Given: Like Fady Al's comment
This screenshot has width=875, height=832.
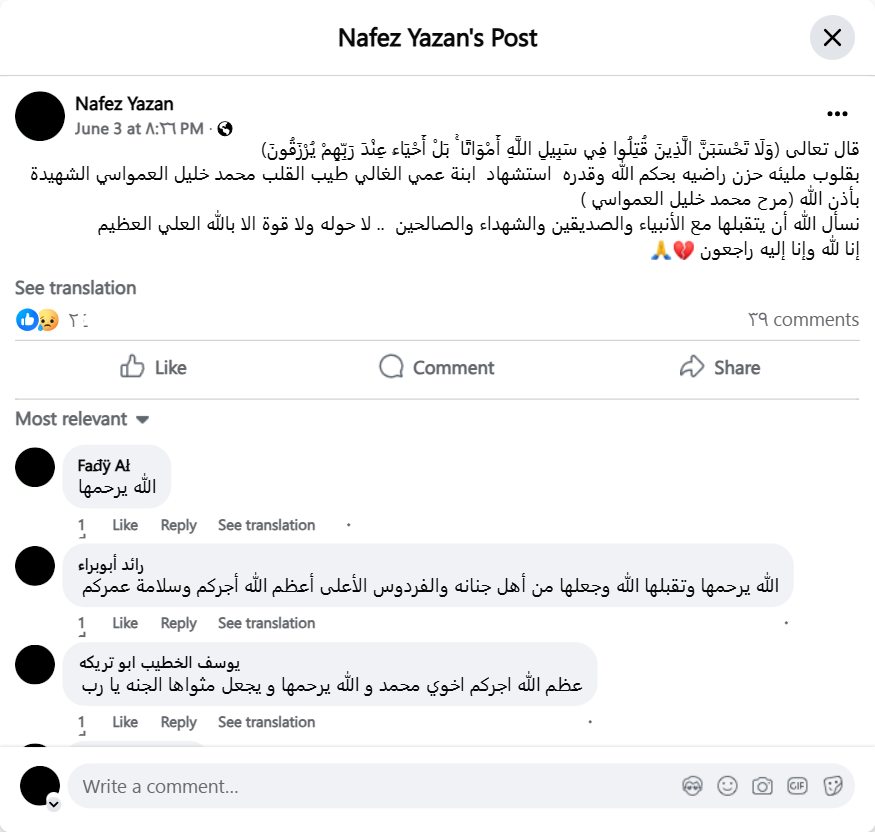Looking at the screenshot, I should [125, 525].
